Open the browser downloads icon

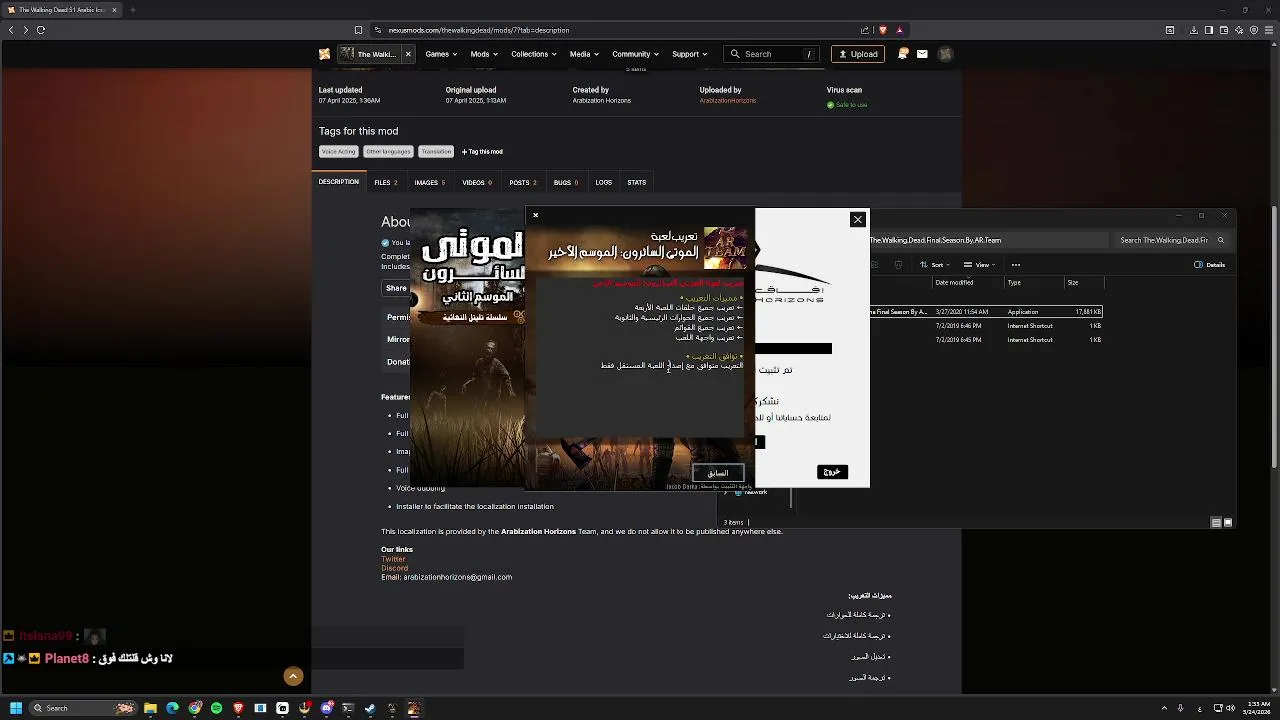[x=1193, y=30]
